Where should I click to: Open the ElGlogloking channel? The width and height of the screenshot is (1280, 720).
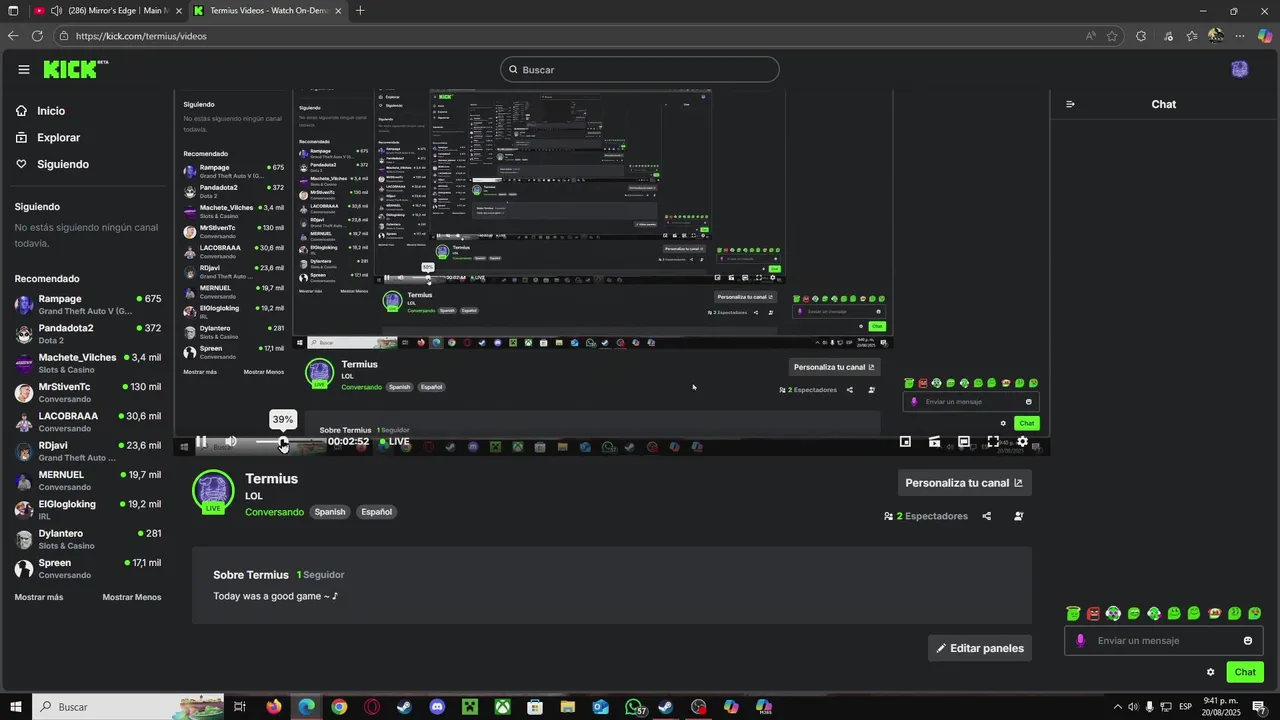(x=88, y=510)
